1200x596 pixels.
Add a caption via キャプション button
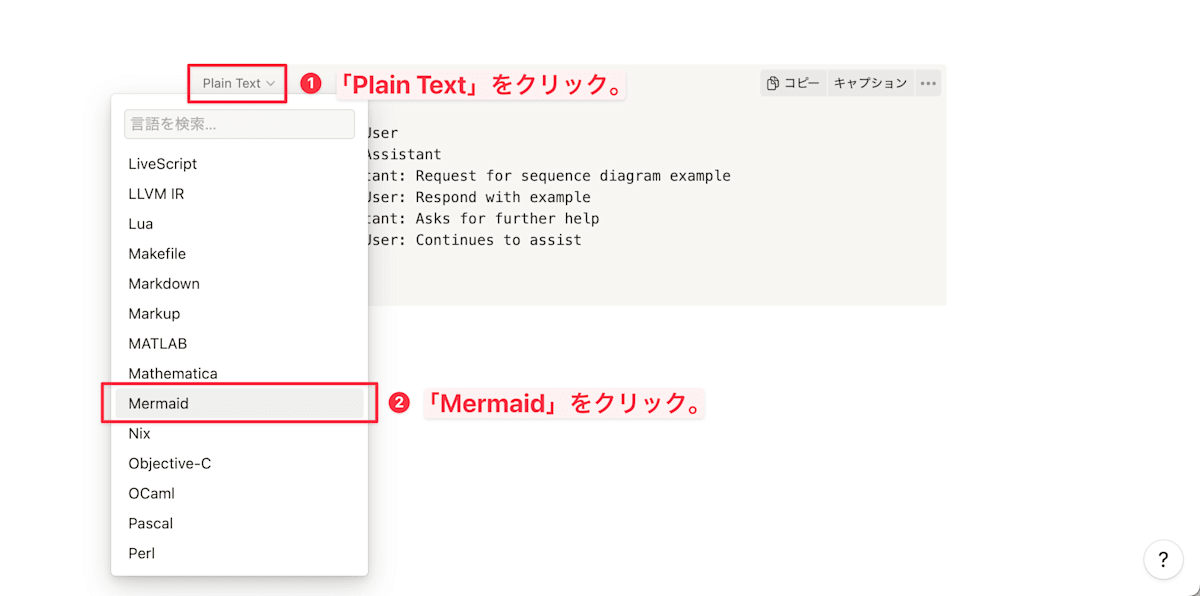coord(870,83)
